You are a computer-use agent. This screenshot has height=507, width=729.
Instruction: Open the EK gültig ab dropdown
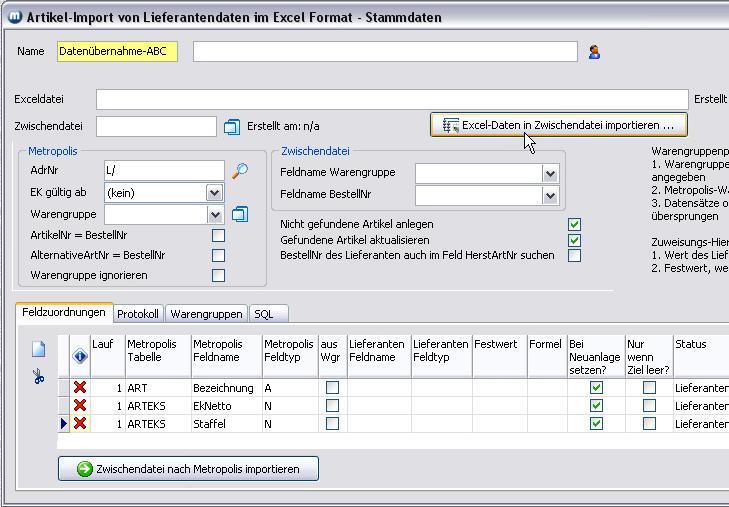pyautogui.click(x=214, y=193)
